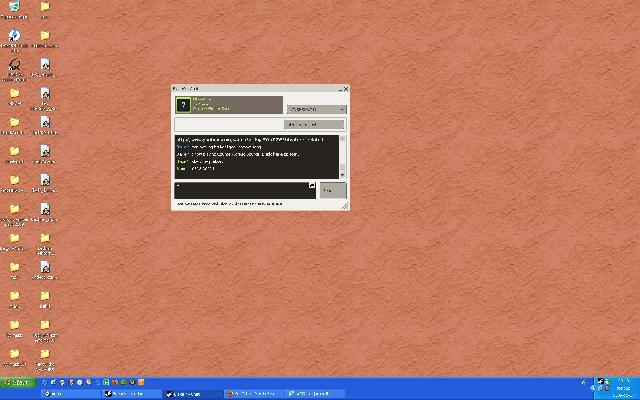The height and width of the screenshot is (400, 640).
Task: Click the emoticon icon in the message box corner
Action: tap(312, 186)
